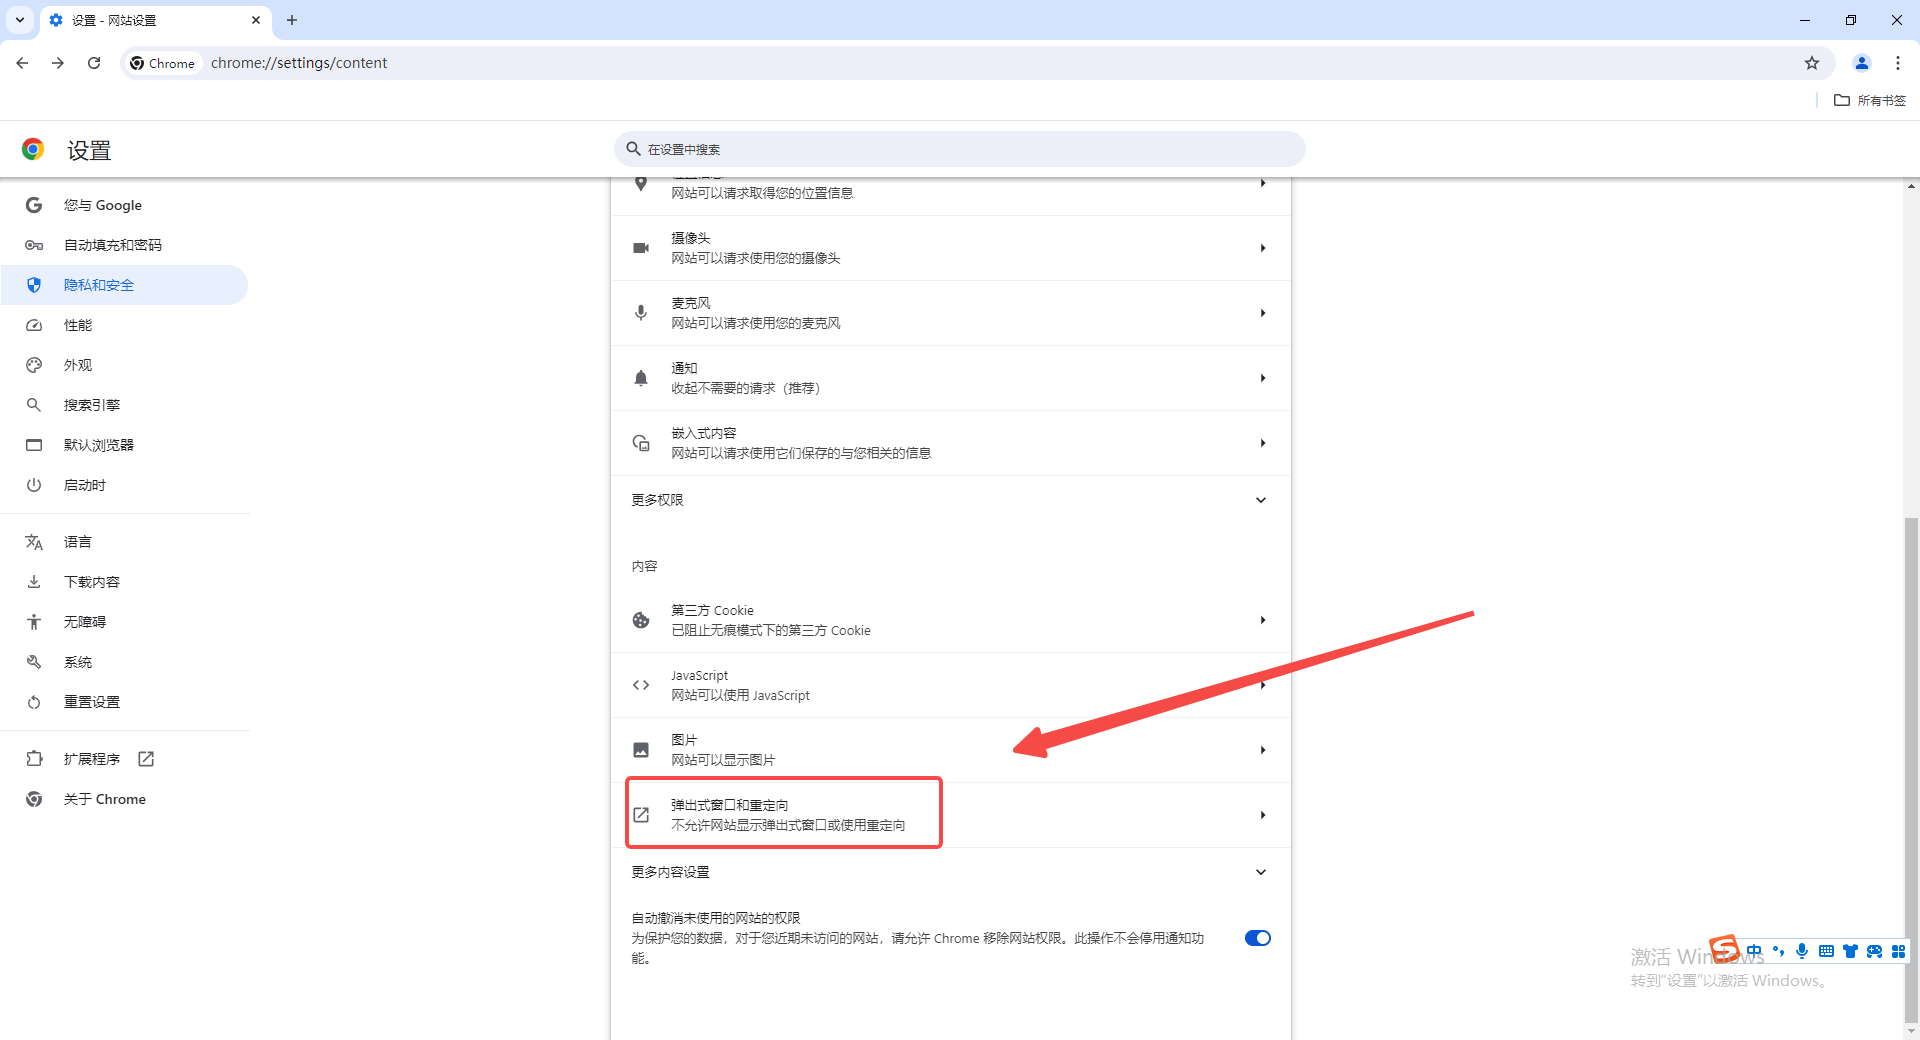1920x1040 pixels.
Task: Open 启动时 in sidebar
Action: point(125,485)
